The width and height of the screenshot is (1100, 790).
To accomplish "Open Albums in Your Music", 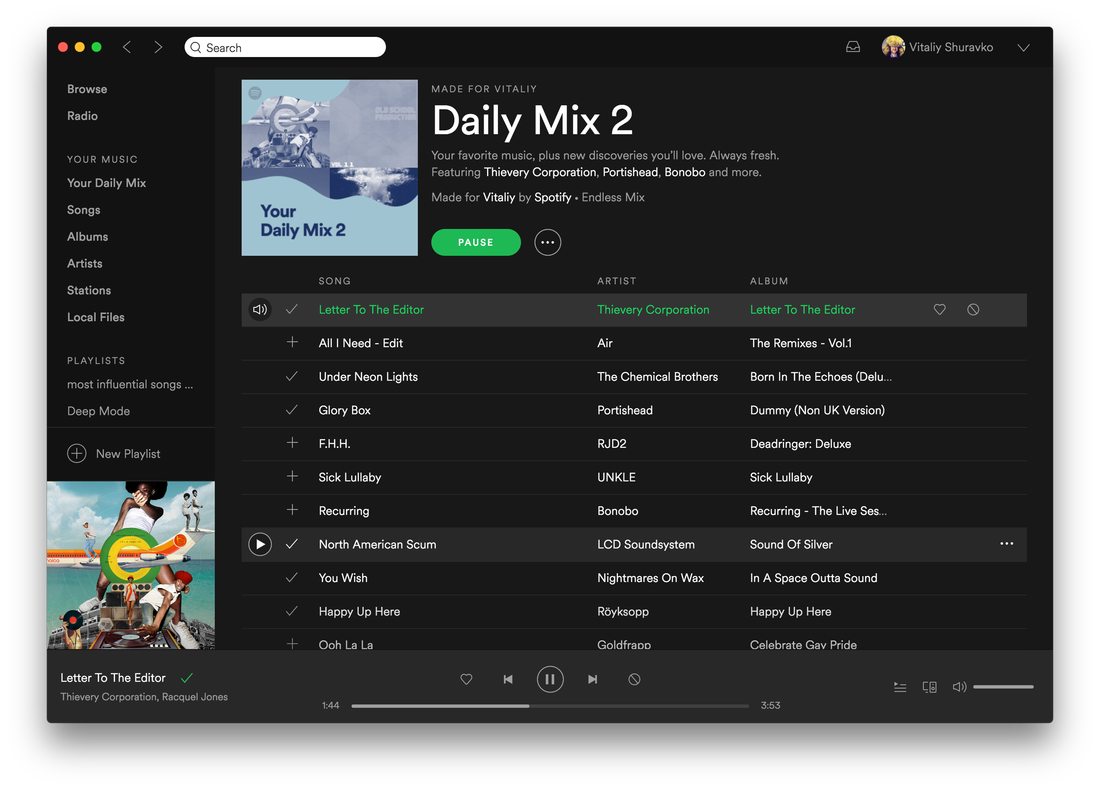I will 88,236.
